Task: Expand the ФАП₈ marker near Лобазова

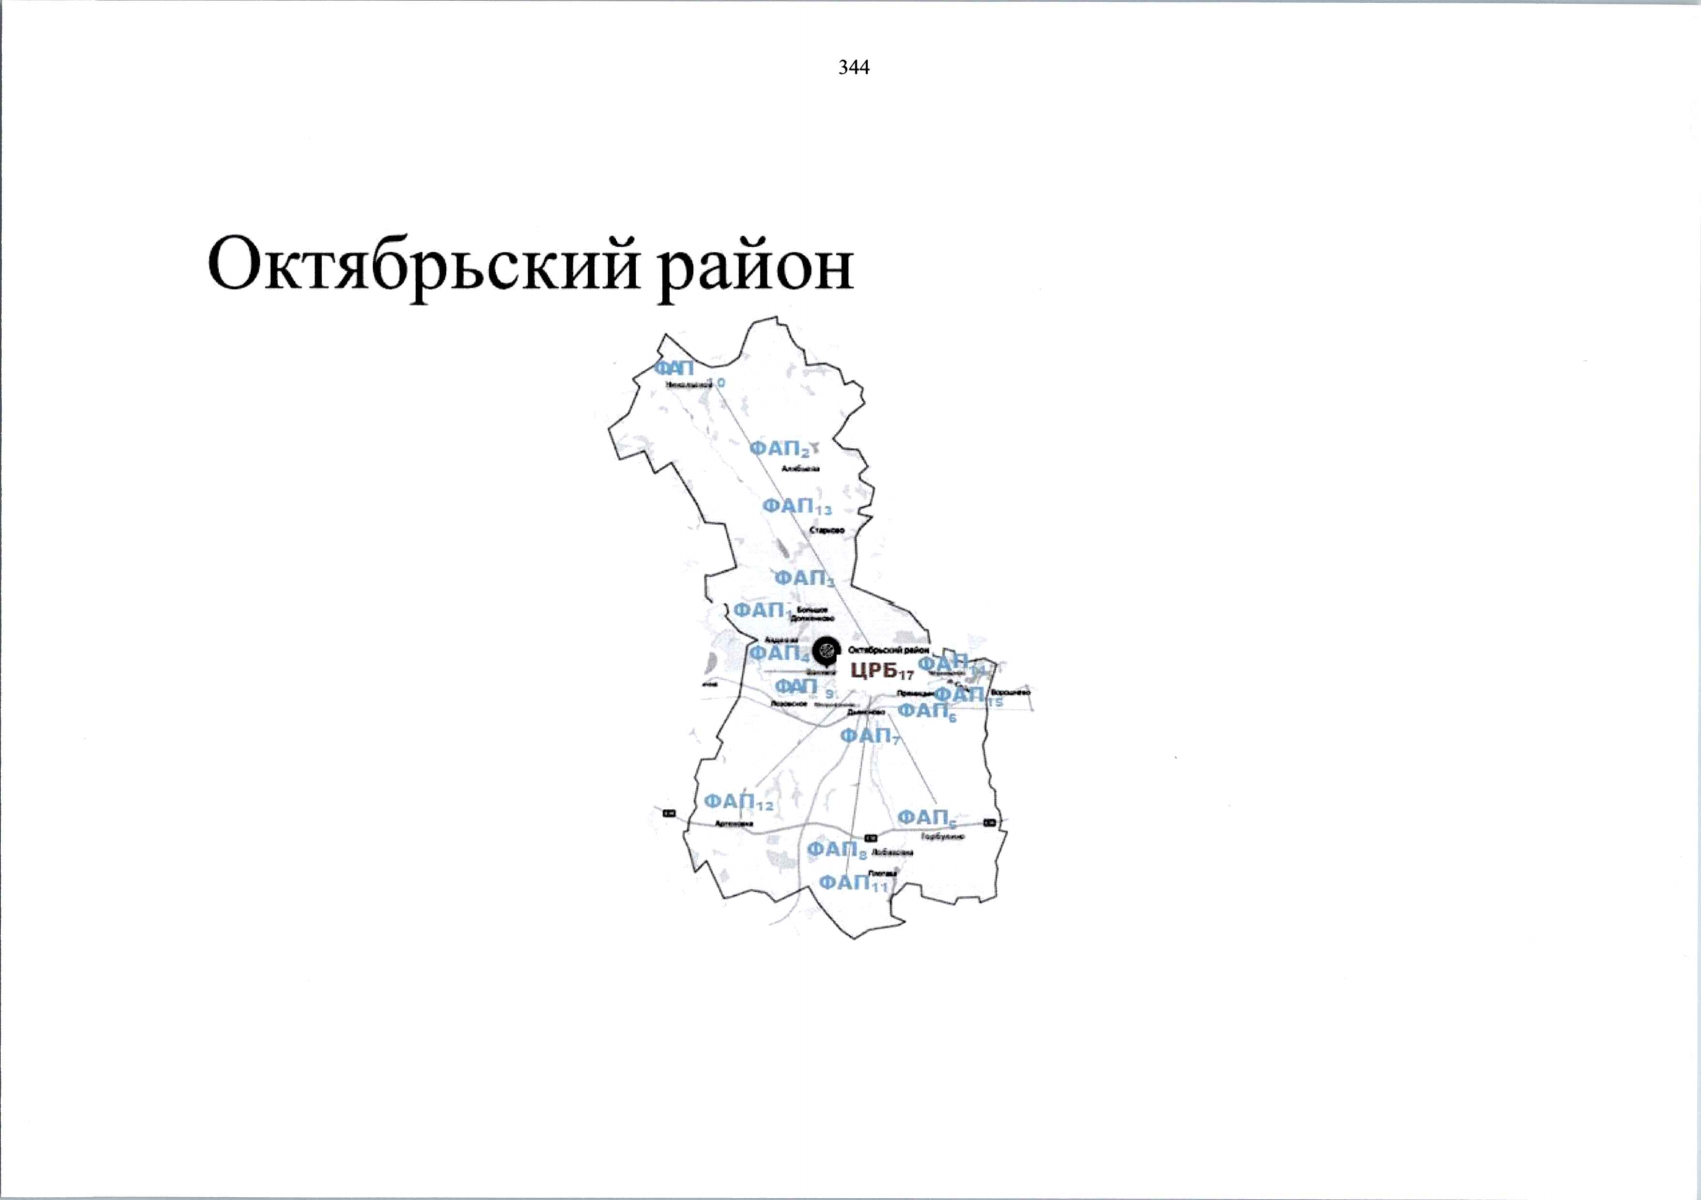Action: click(838, 849)
